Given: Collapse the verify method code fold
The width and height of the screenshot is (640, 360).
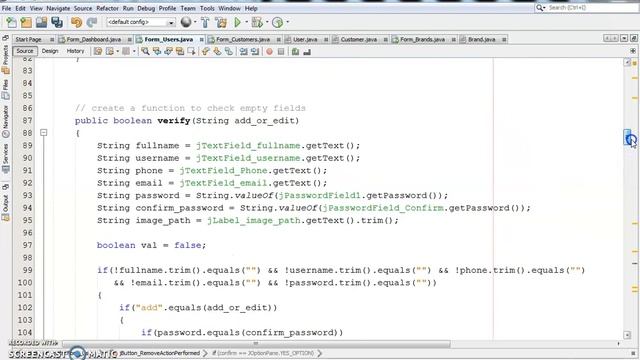Looking at the screenshot, I should [x=44, y=133].
